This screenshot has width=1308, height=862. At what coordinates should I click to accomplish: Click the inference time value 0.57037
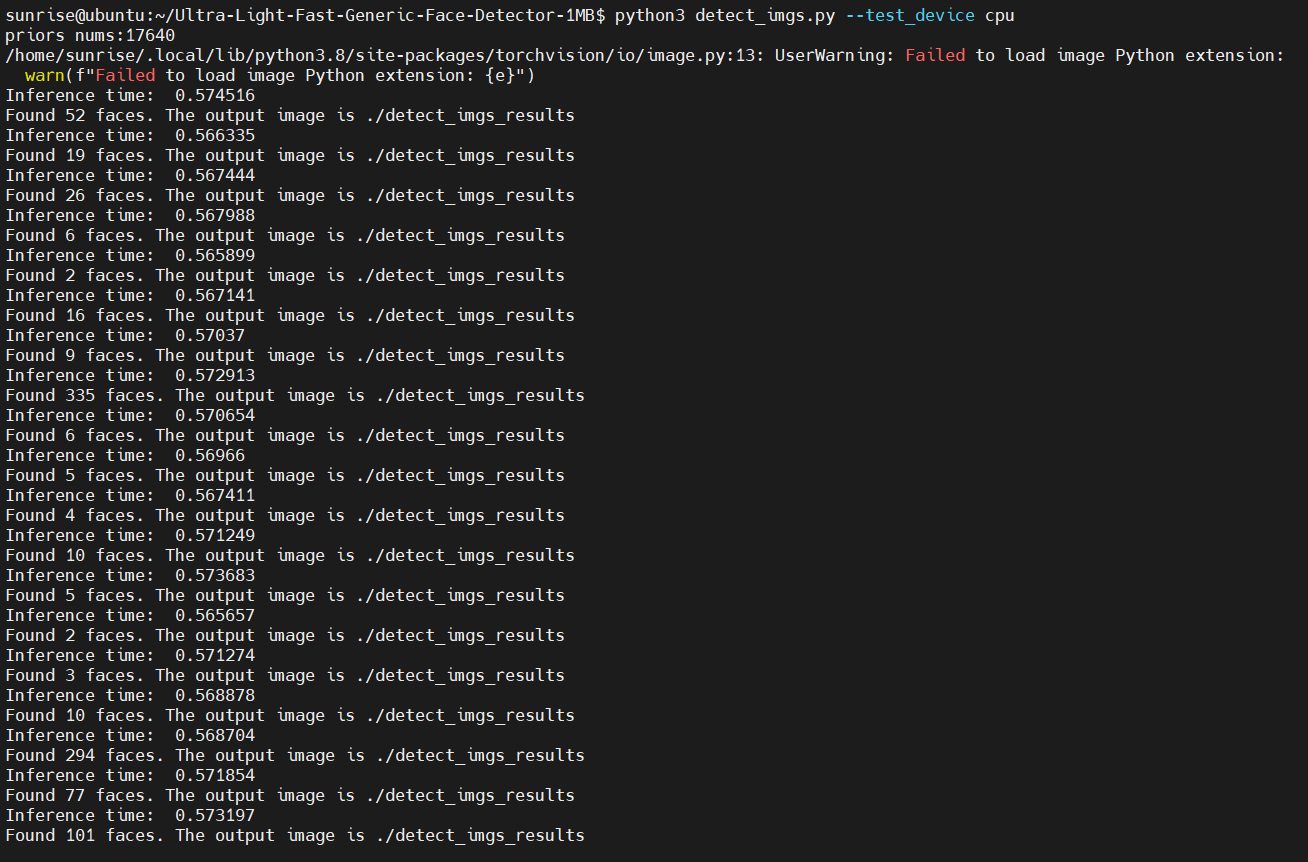coord(209,335)
